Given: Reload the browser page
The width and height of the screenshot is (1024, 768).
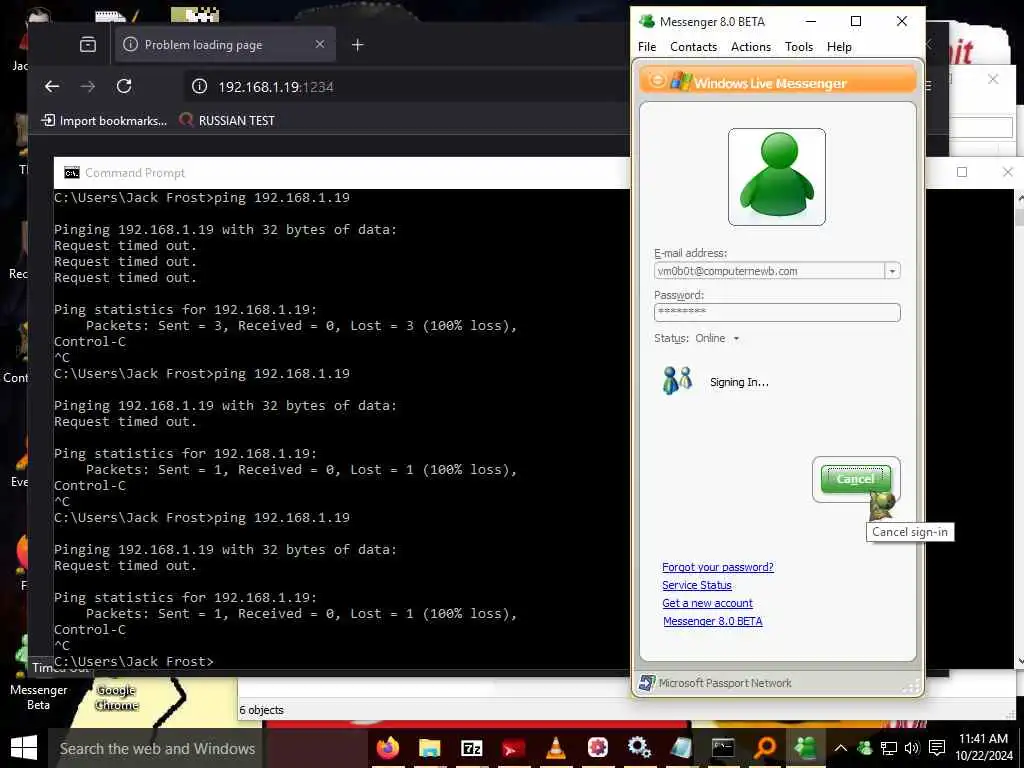Looking at the screenshot, I should click(124, 86).
